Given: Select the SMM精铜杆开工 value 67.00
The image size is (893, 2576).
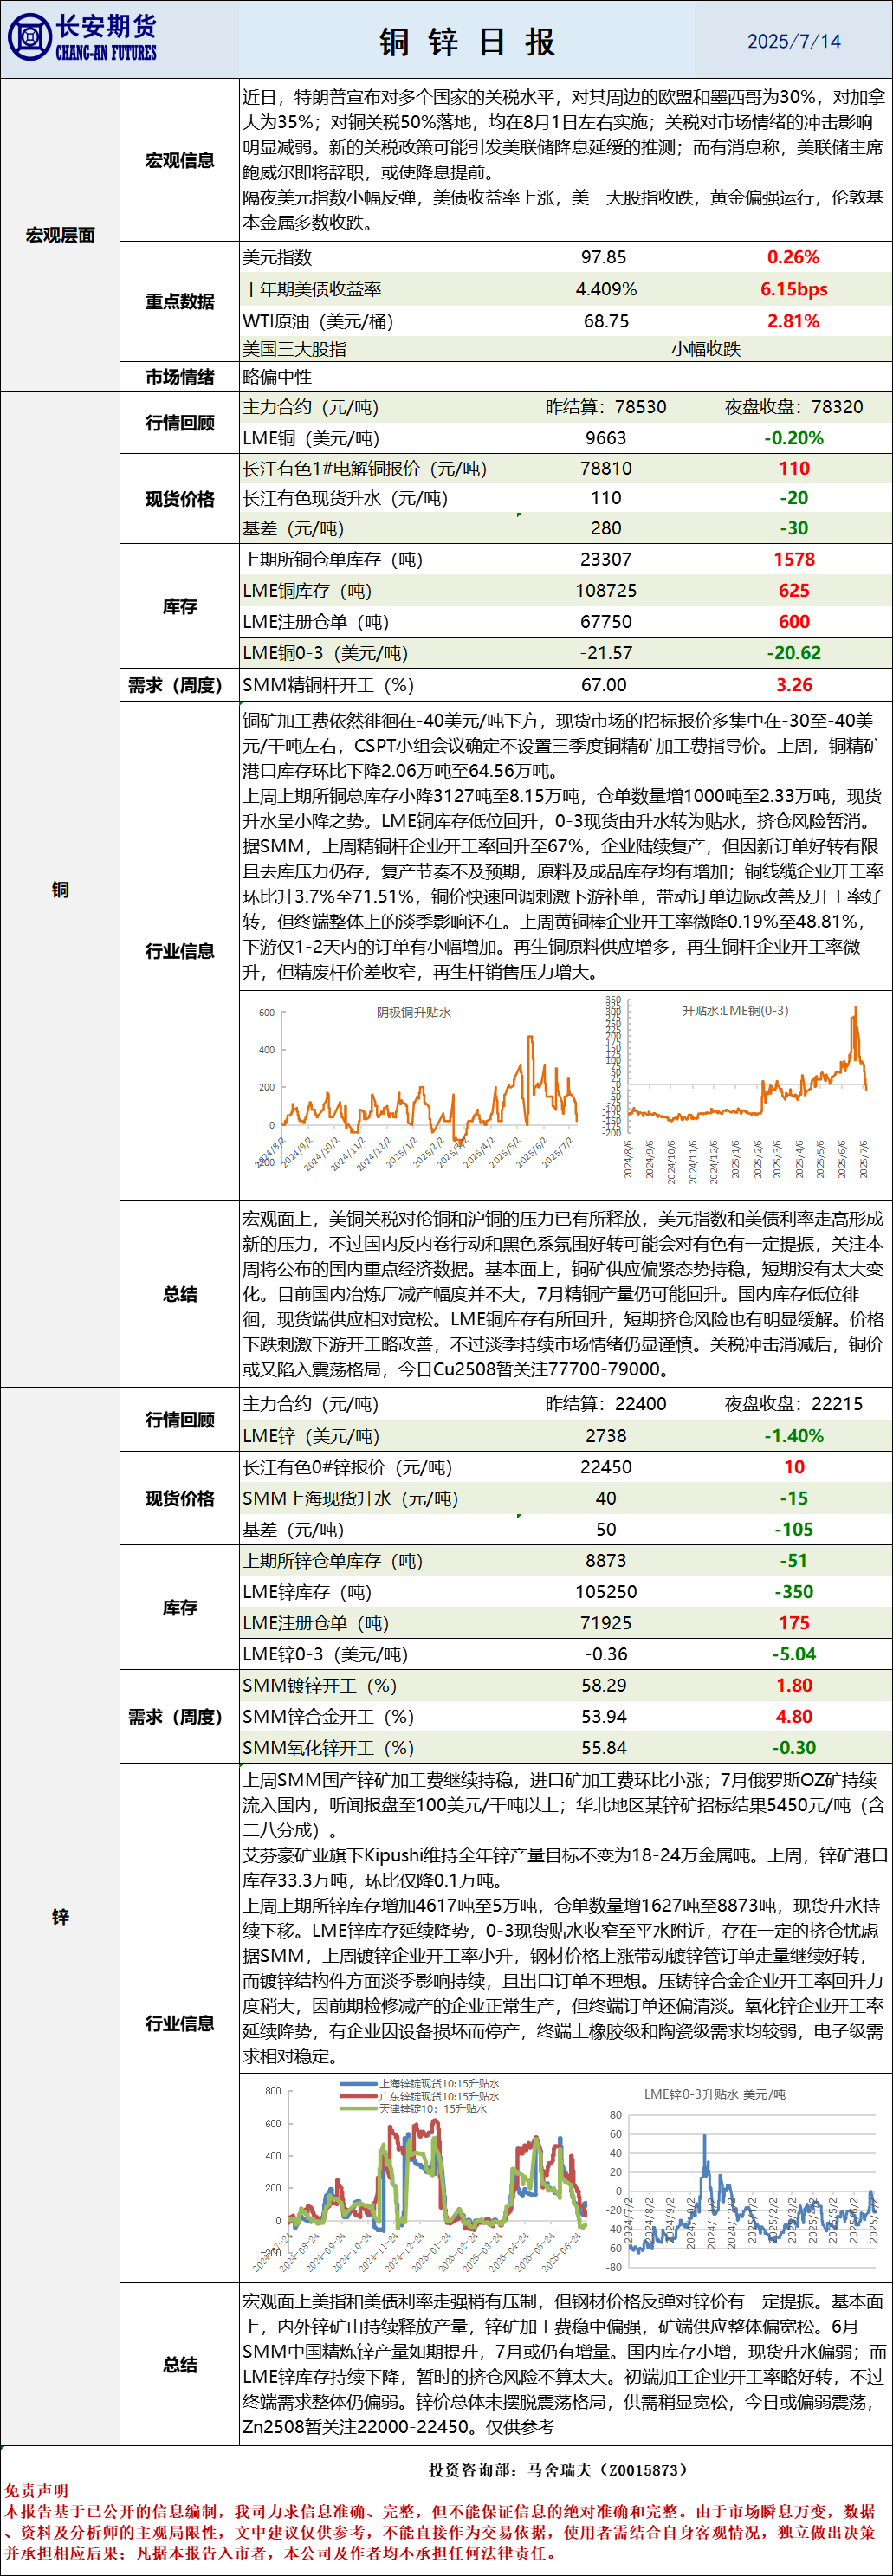Looking at the screenshot, I should pos(604,685).
